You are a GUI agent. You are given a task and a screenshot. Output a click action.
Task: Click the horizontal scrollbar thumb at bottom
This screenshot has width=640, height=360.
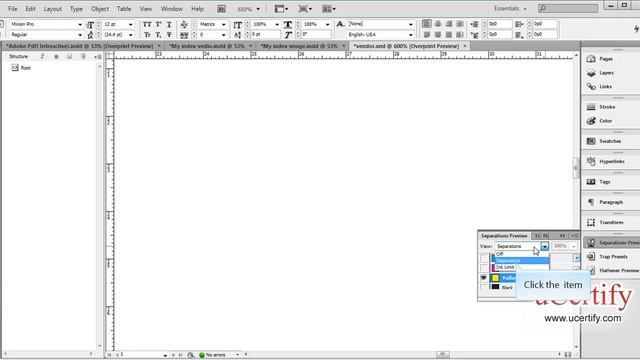point(442,354)
